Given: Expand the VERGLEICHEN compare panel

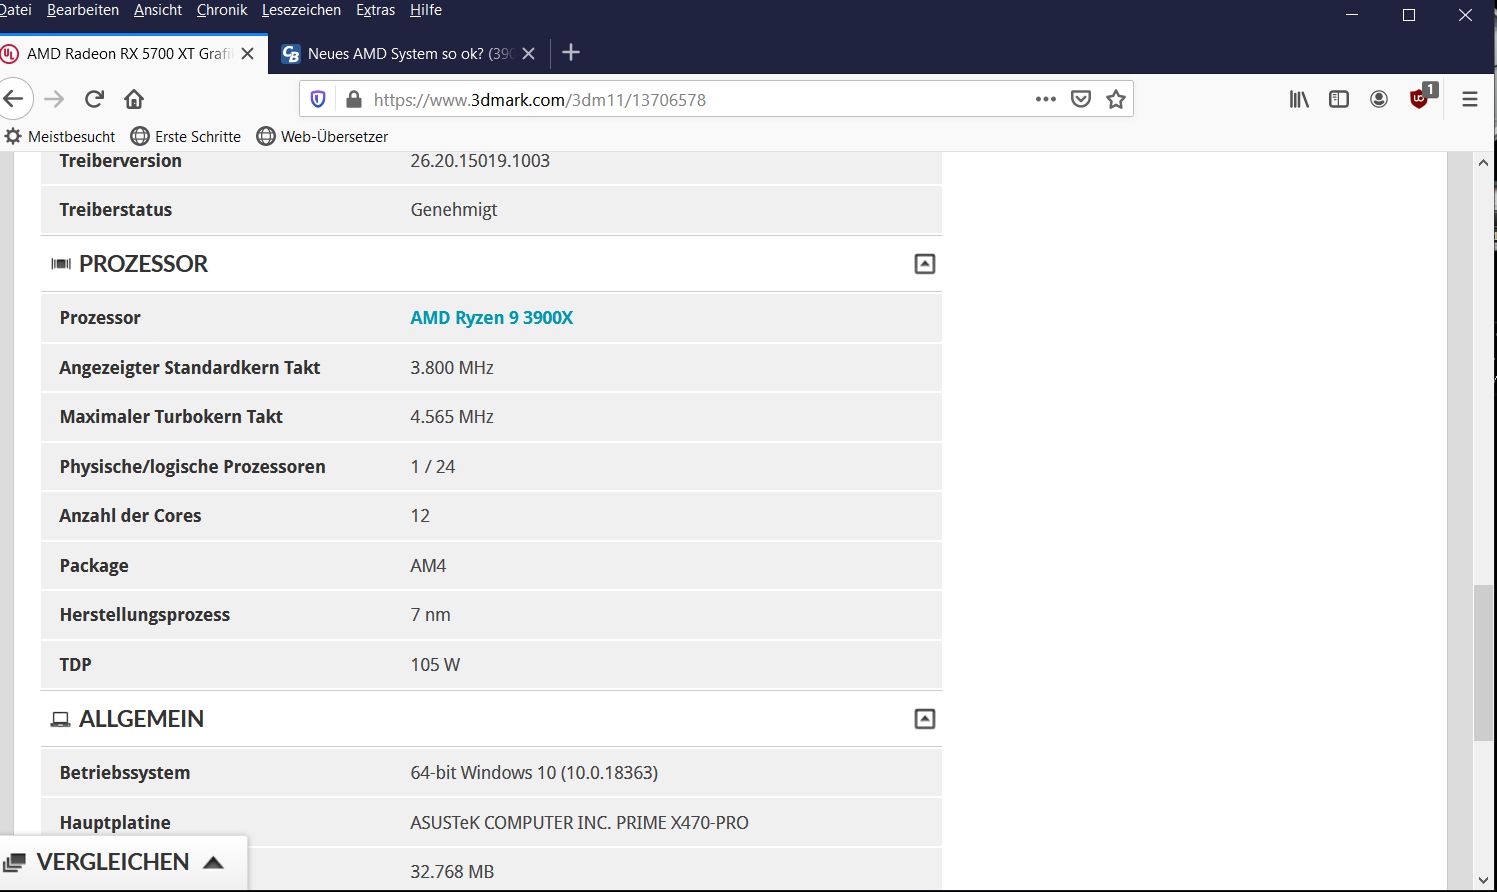Looking at the screenshot, I should [123, 862].
